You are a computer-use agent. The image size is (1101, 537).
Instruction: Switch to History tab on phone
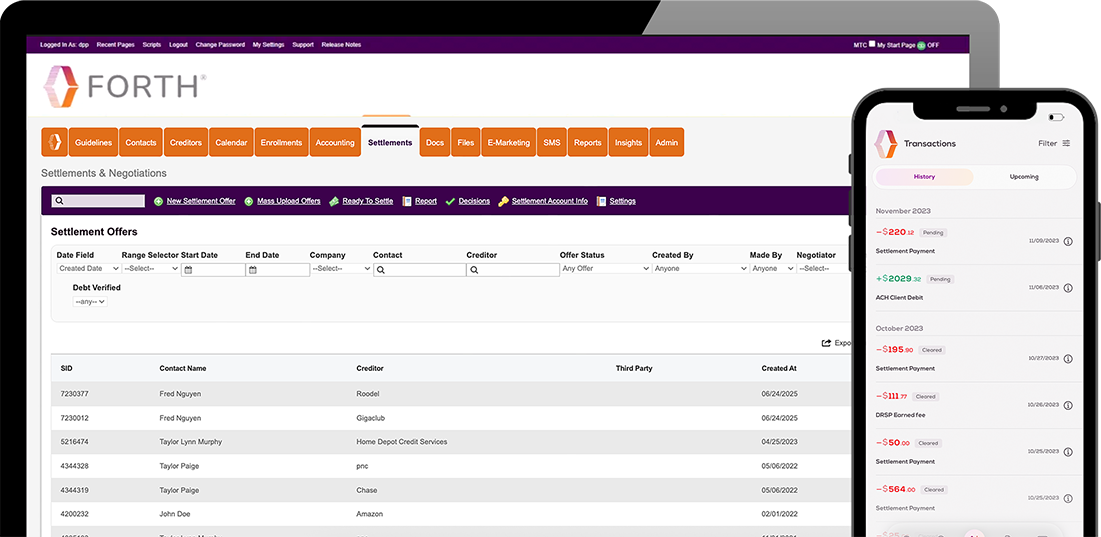point(924,177)
